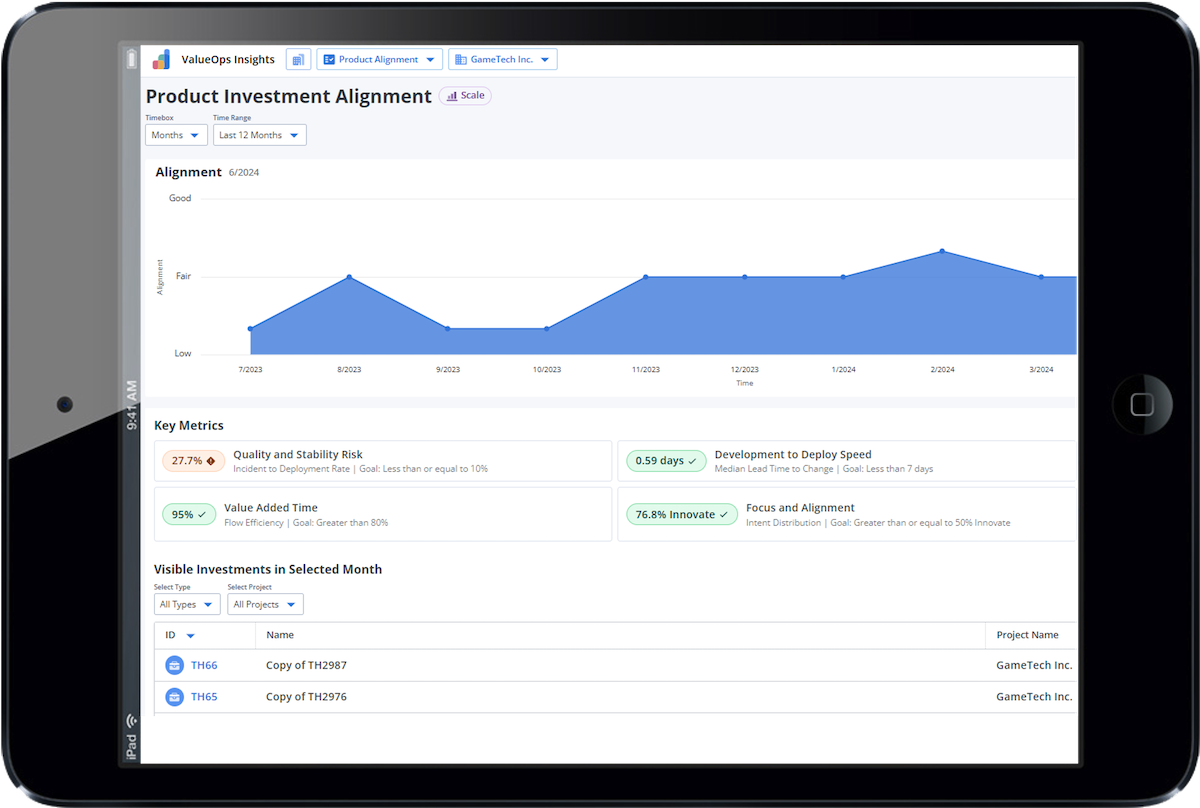Open the All Types filter dropdown

click(x=186, y=604)
